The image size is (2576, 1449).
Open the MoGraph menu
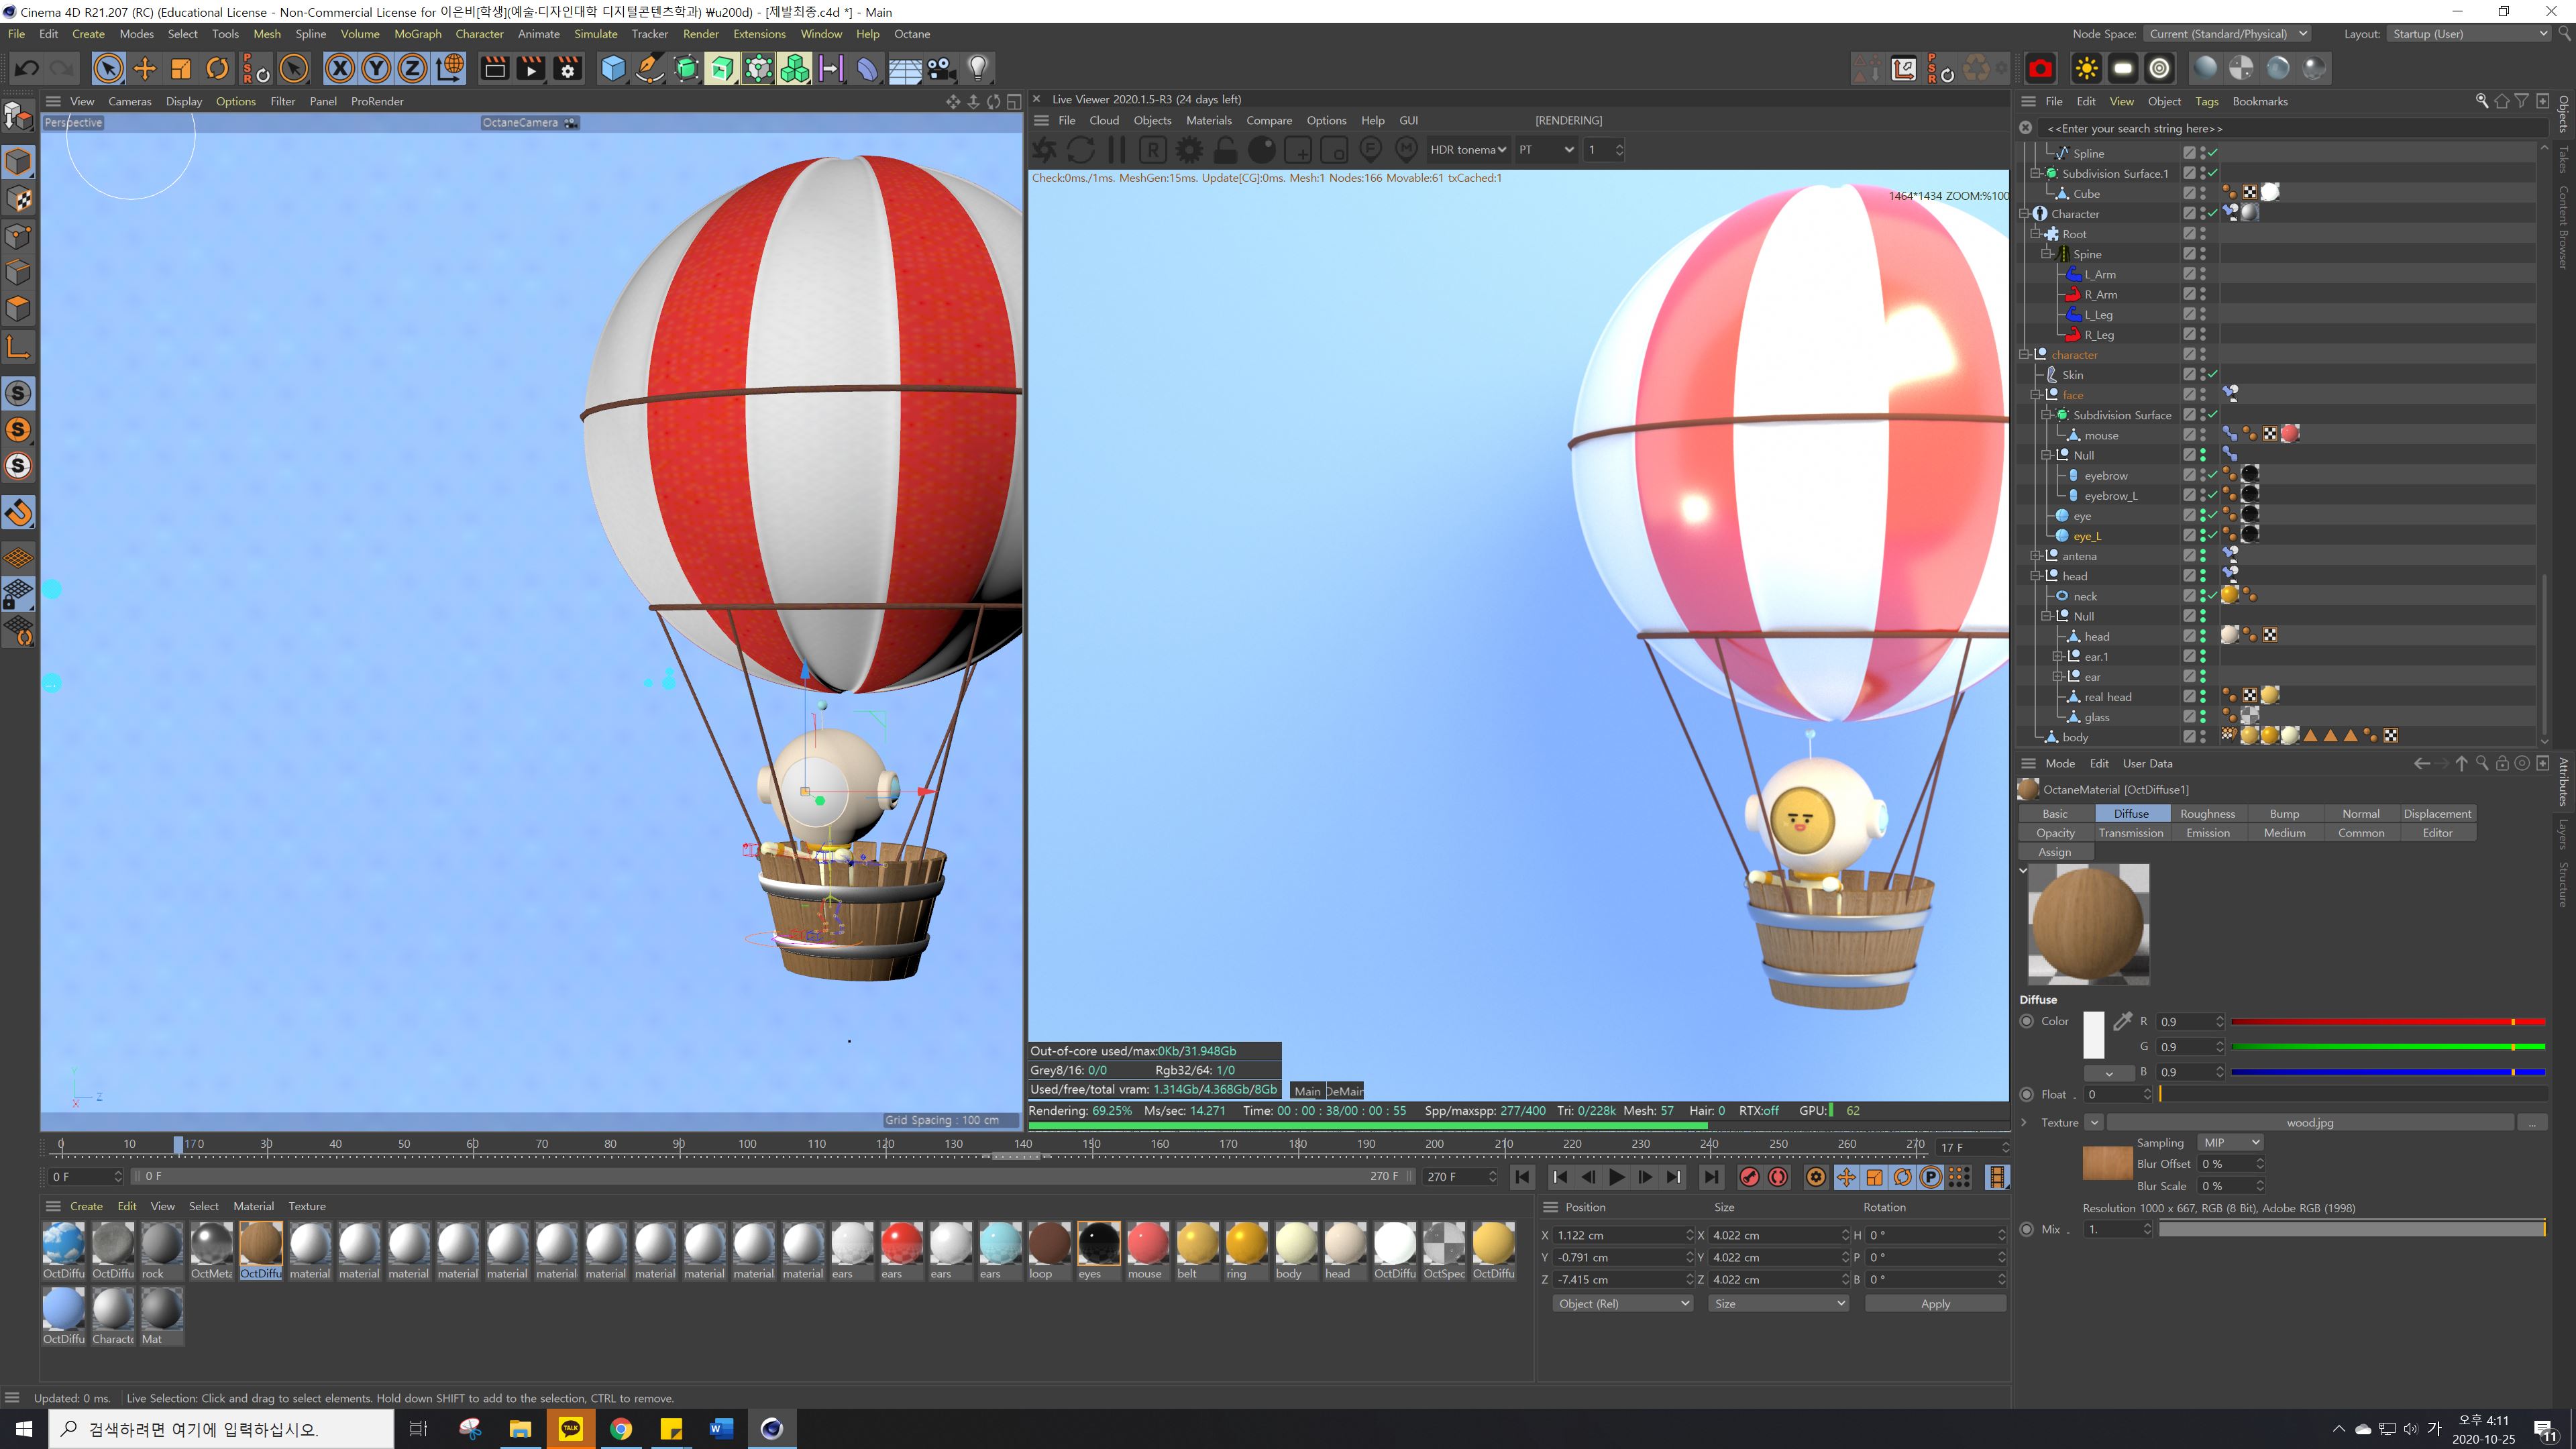pos(417,33)
